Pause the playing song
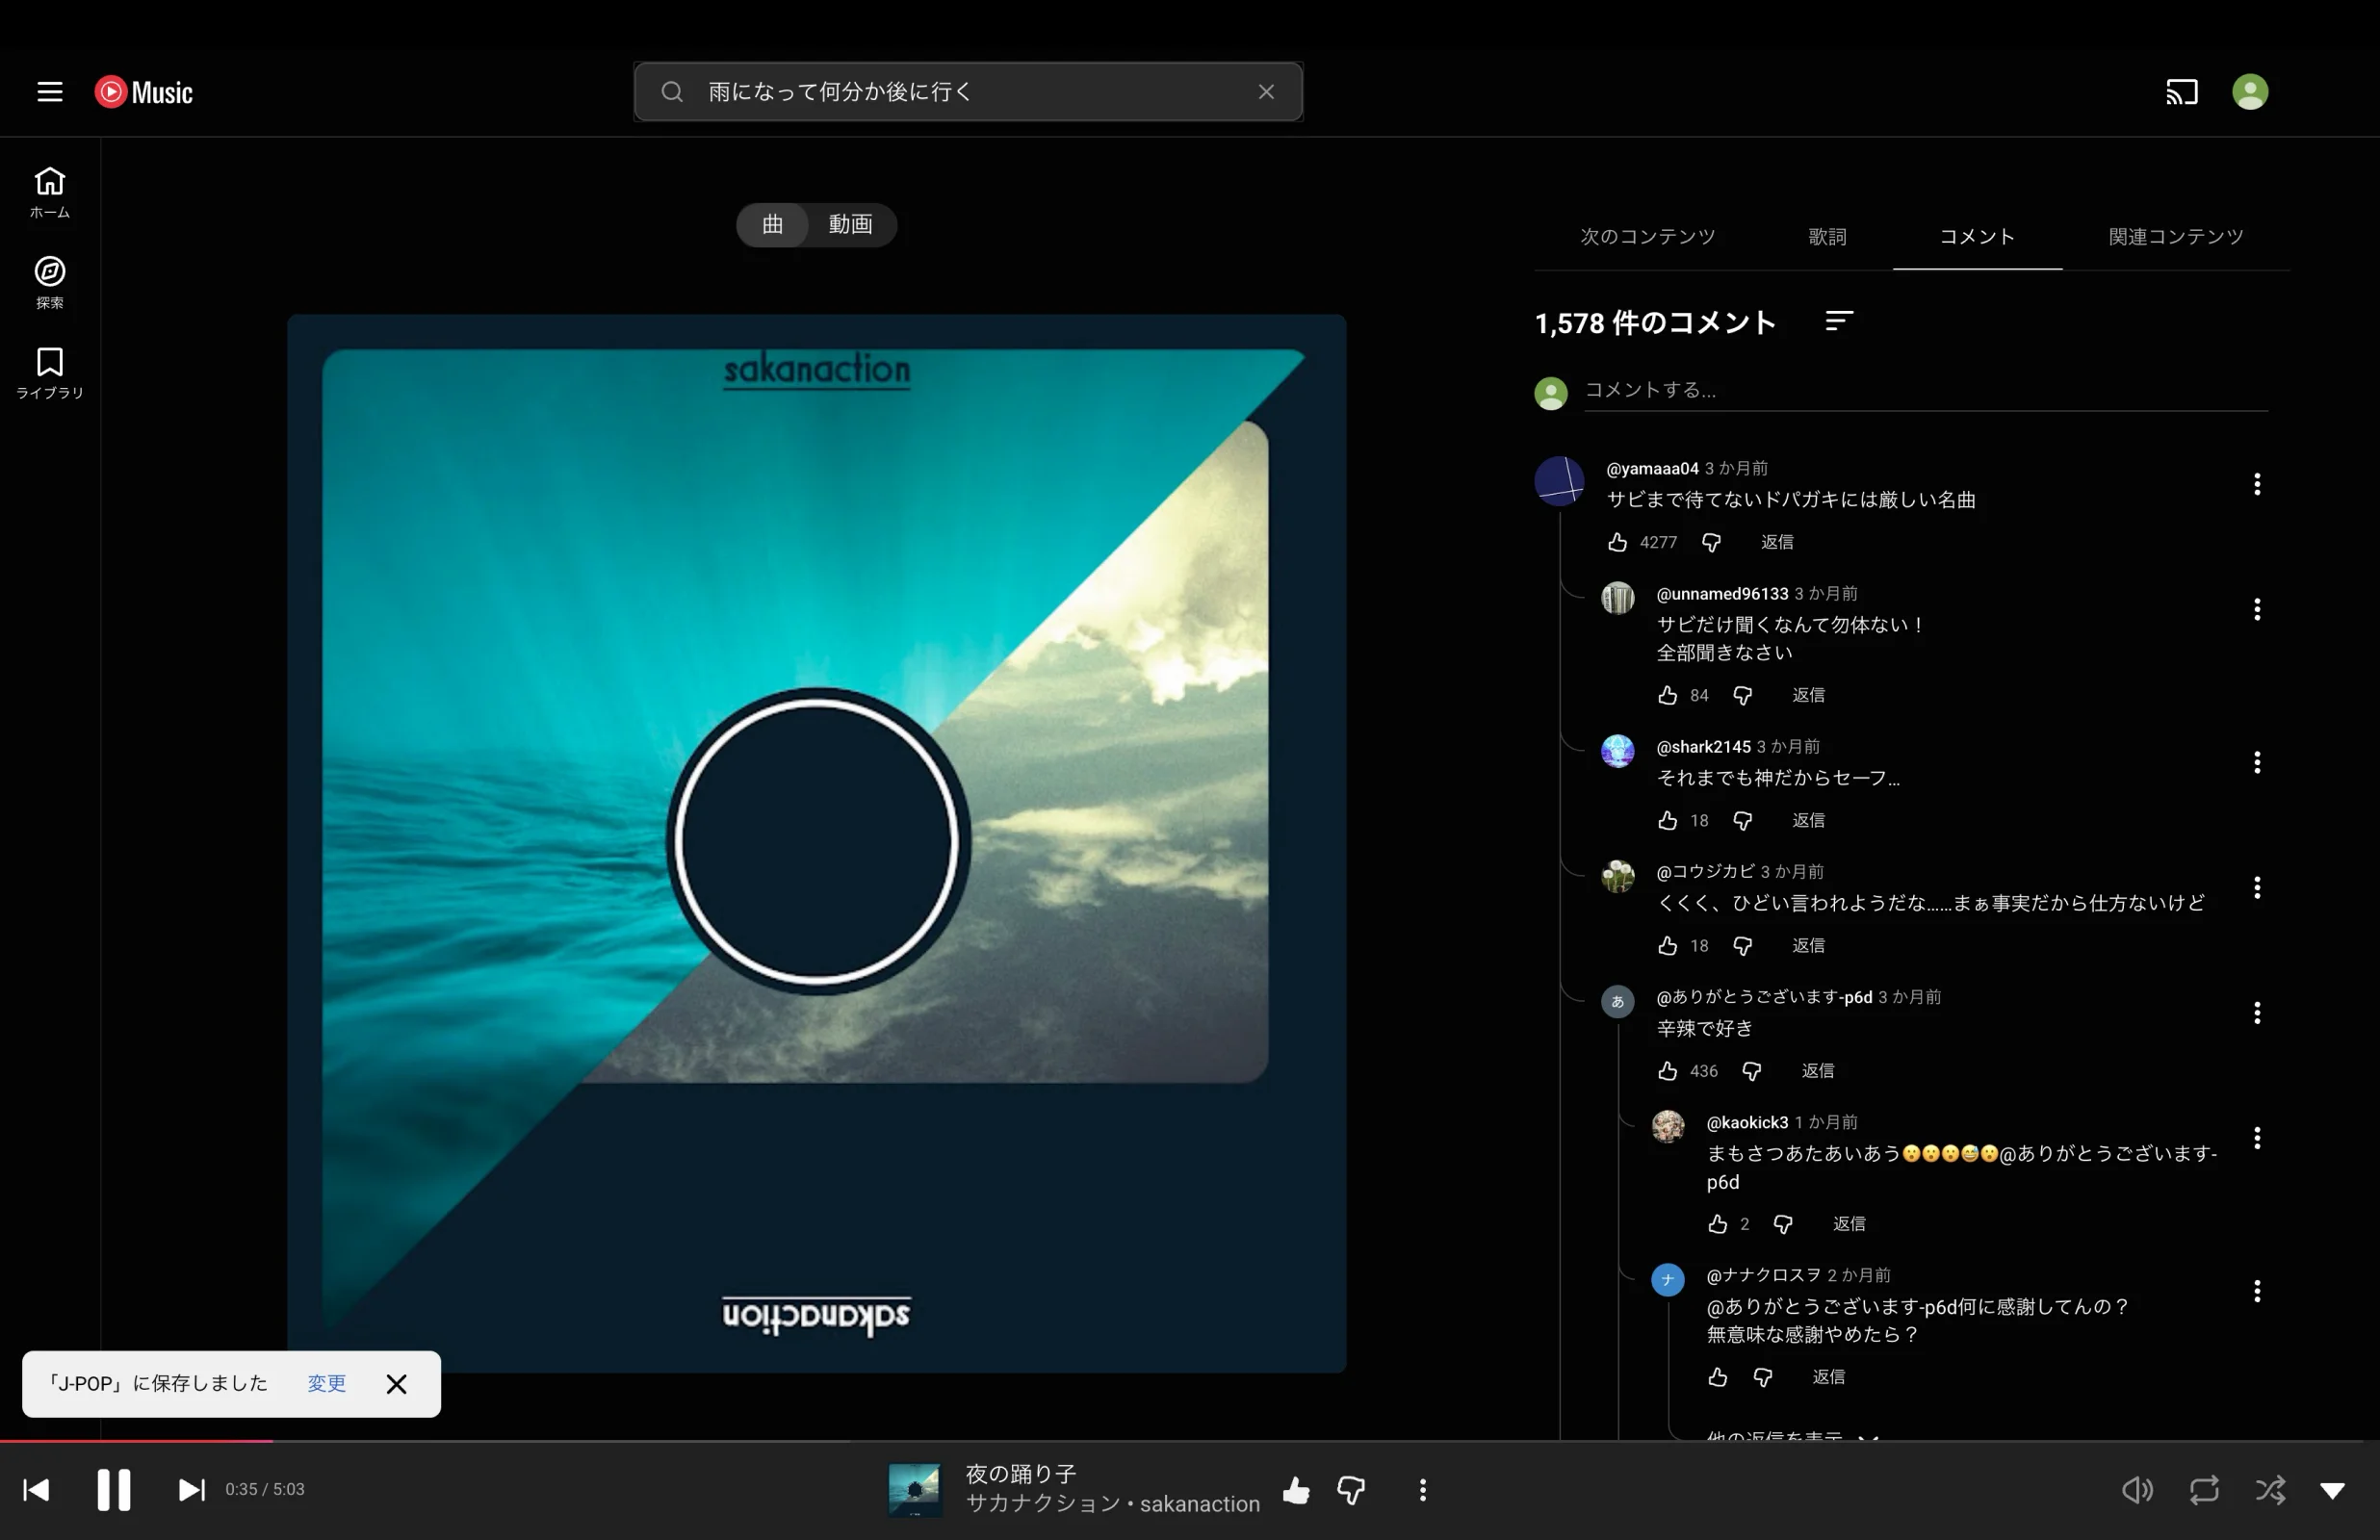This screenshot has height=1540, width=2380. point(114,1490)
